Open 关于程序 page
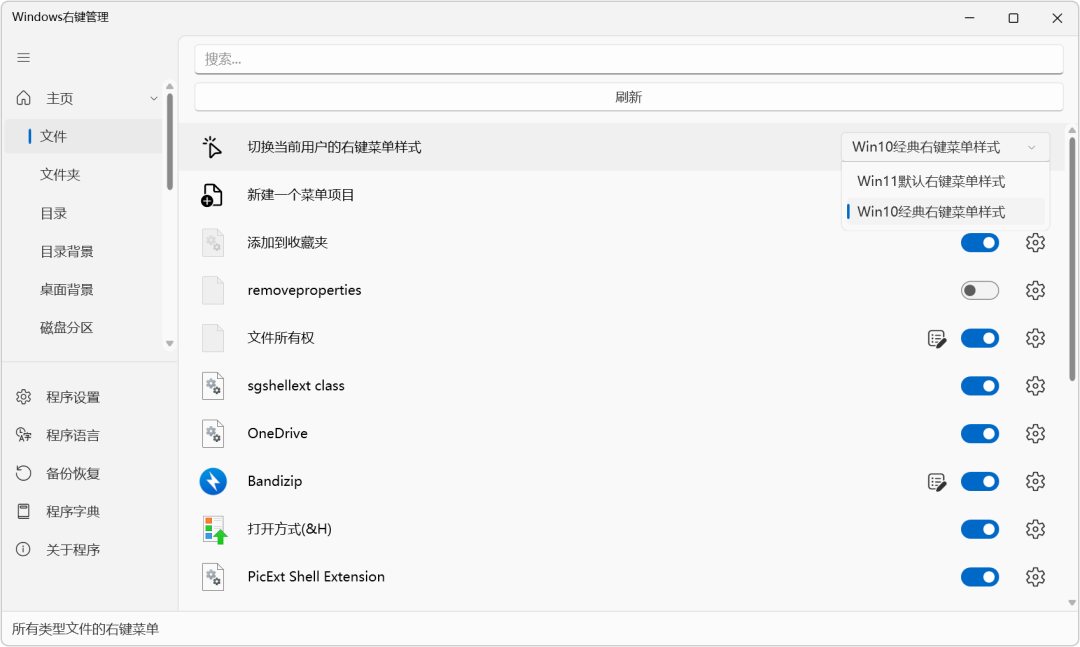 tap(88, 549)
